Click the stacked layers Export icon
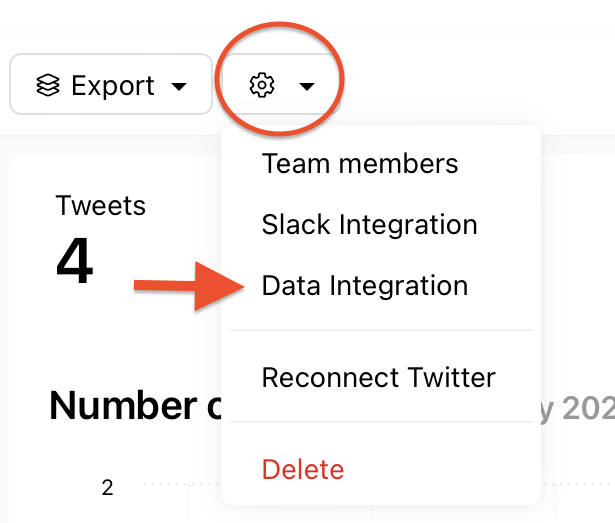The image size is (615, 523). [47, 86]
